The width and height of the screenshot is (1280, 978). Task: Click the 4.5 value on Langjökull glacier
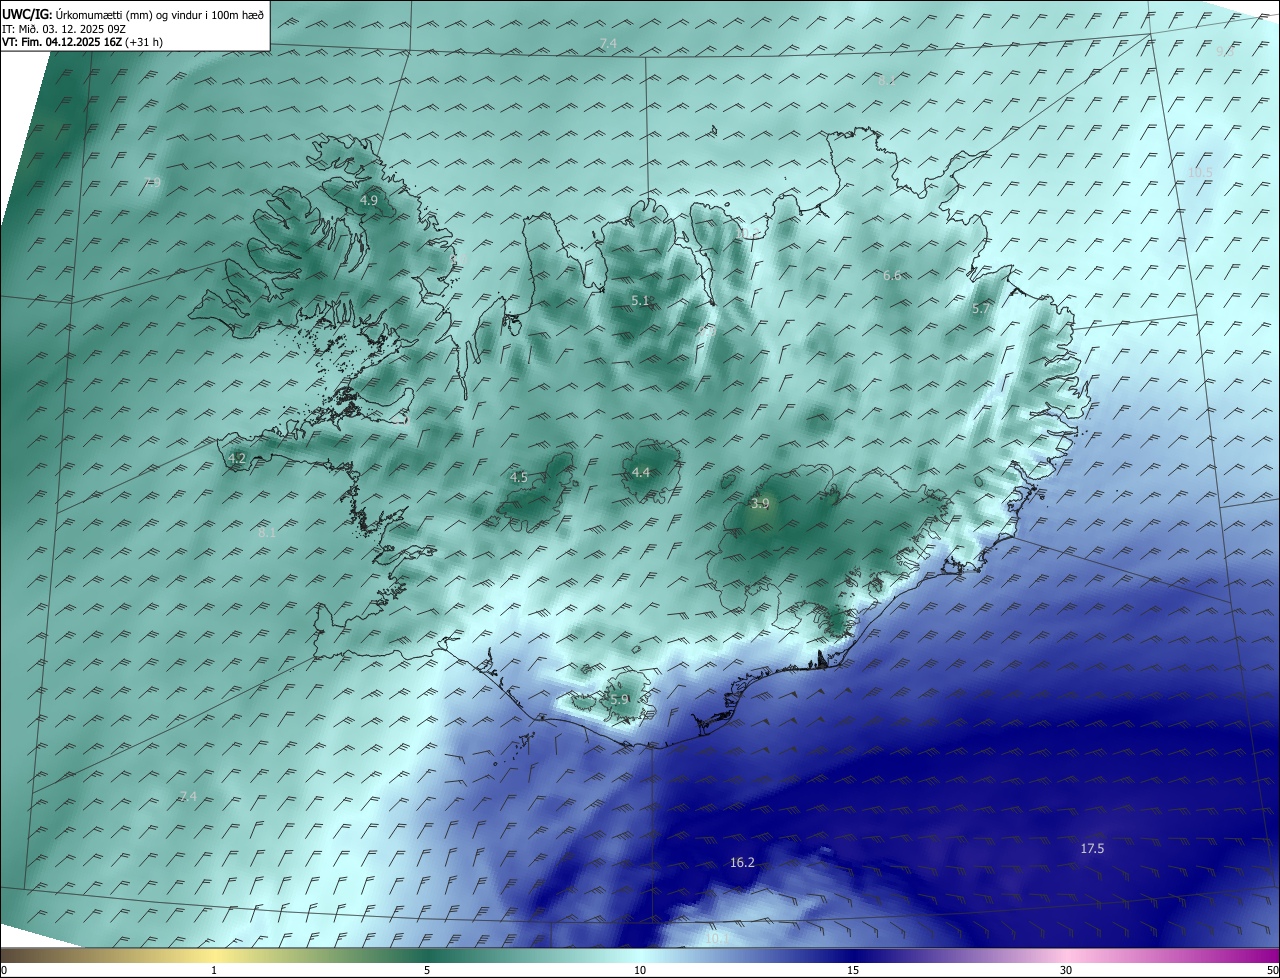pos(518,477)
